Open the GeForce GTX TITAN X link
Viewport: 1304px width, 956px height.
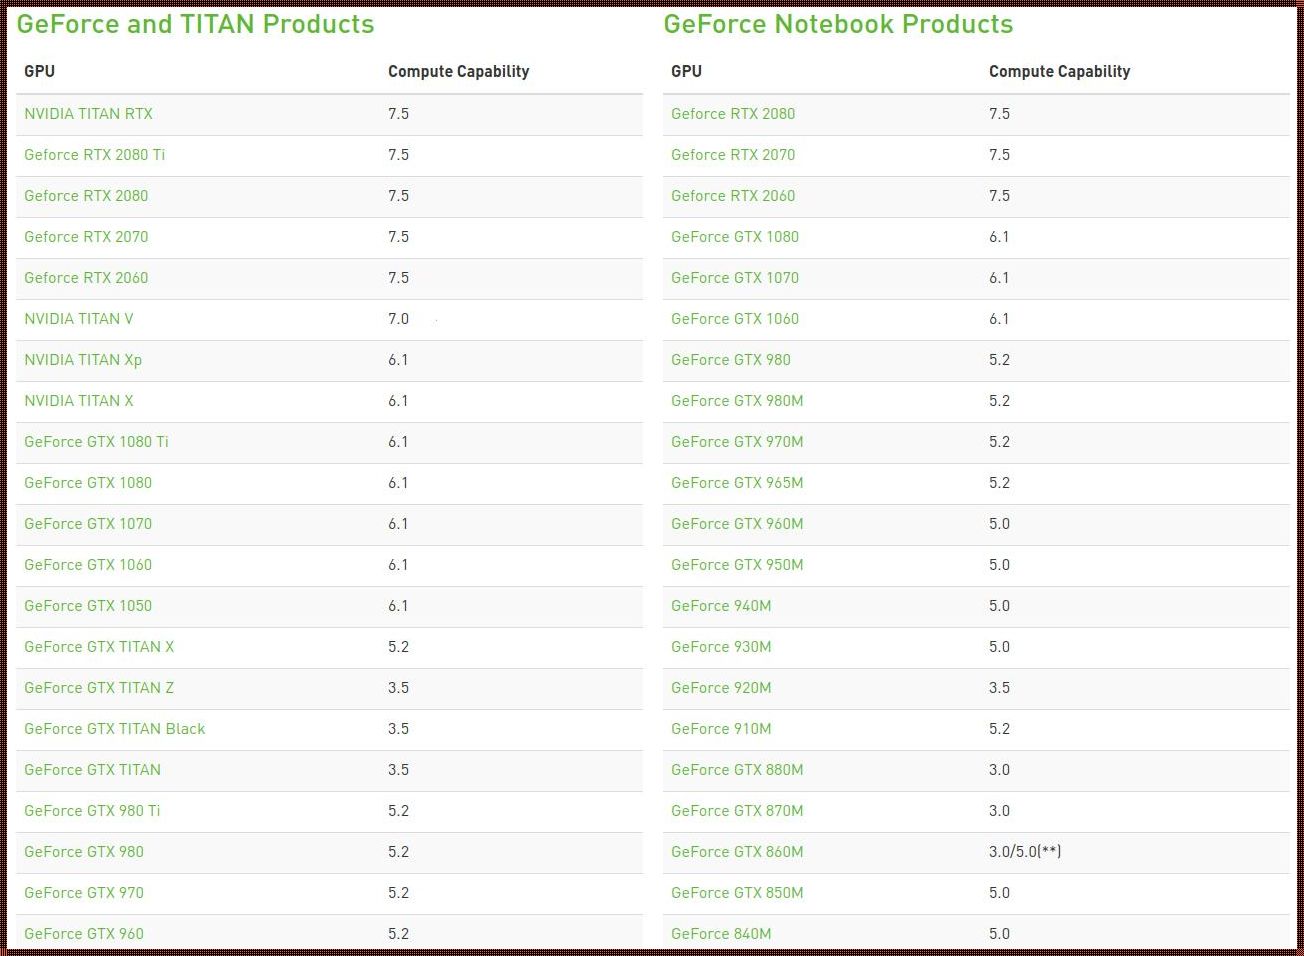99,647
